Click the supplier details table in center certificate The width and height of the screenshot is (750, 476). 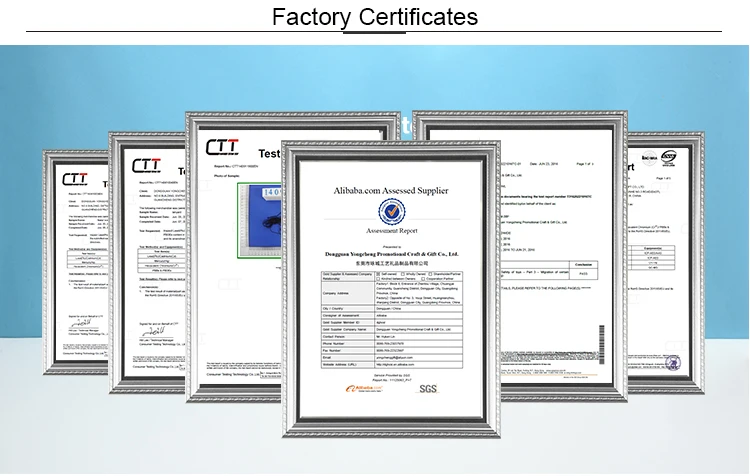pyautogui.click(x=392, y=320)
